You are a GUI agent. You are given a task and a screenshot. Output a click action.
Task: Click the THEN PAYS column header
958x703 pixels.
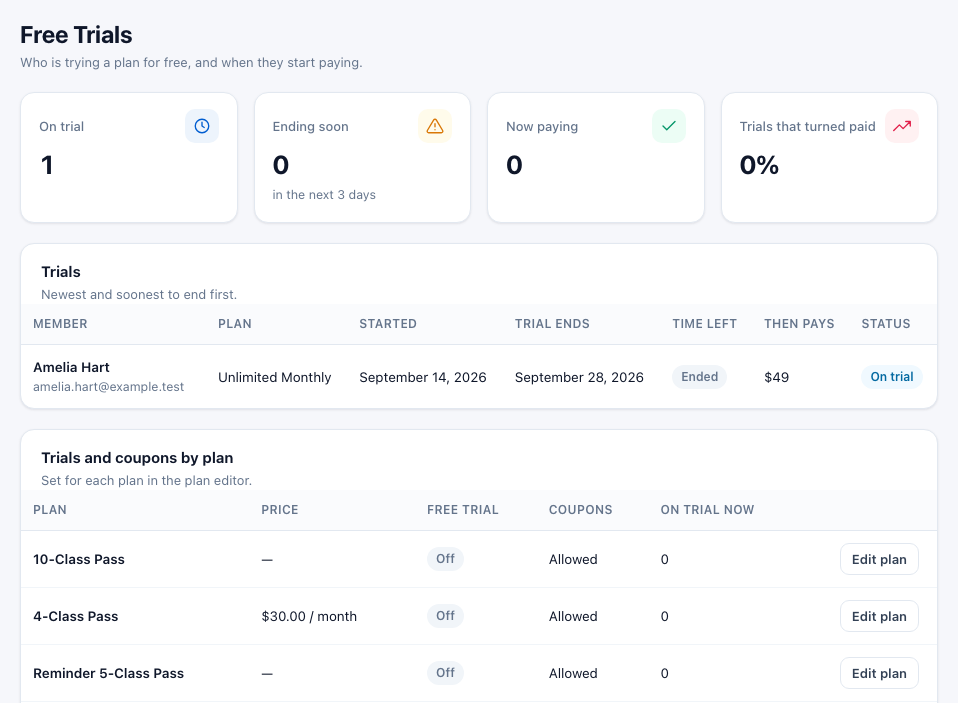point(799,324)
